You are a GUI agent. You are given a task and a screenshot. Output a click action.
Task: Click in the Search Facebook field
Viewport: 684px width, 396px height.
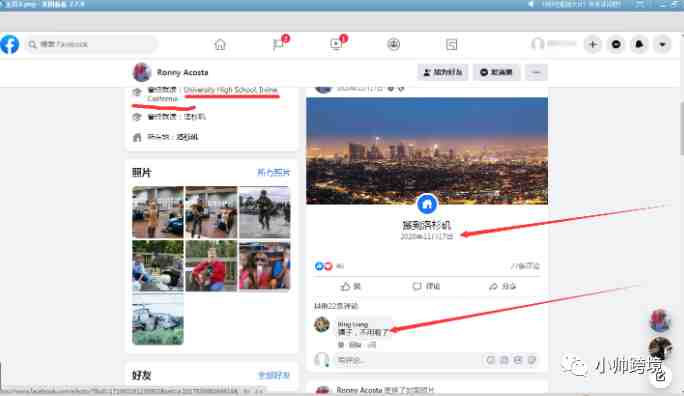(x=91, y=44)
